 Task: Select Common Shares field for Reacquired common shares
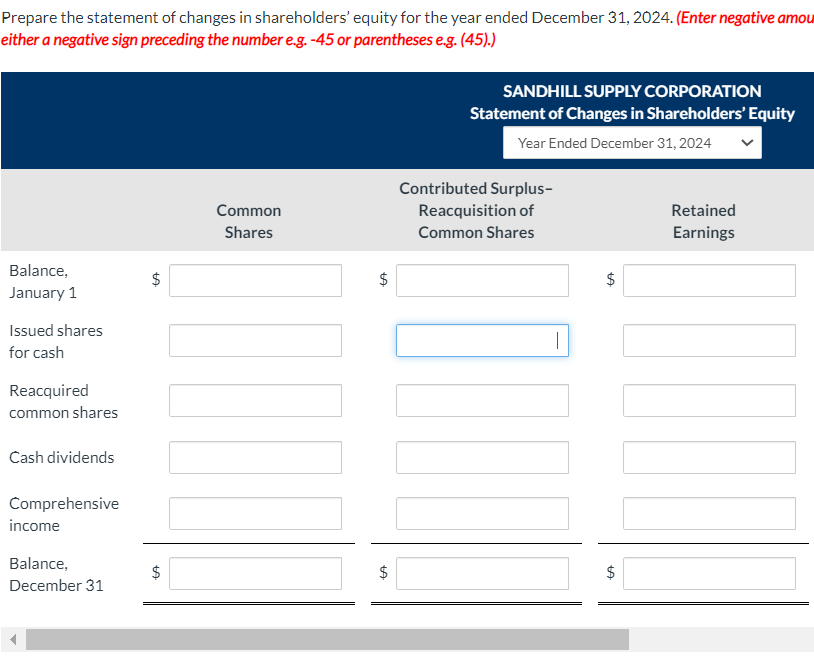coord(255,400)
